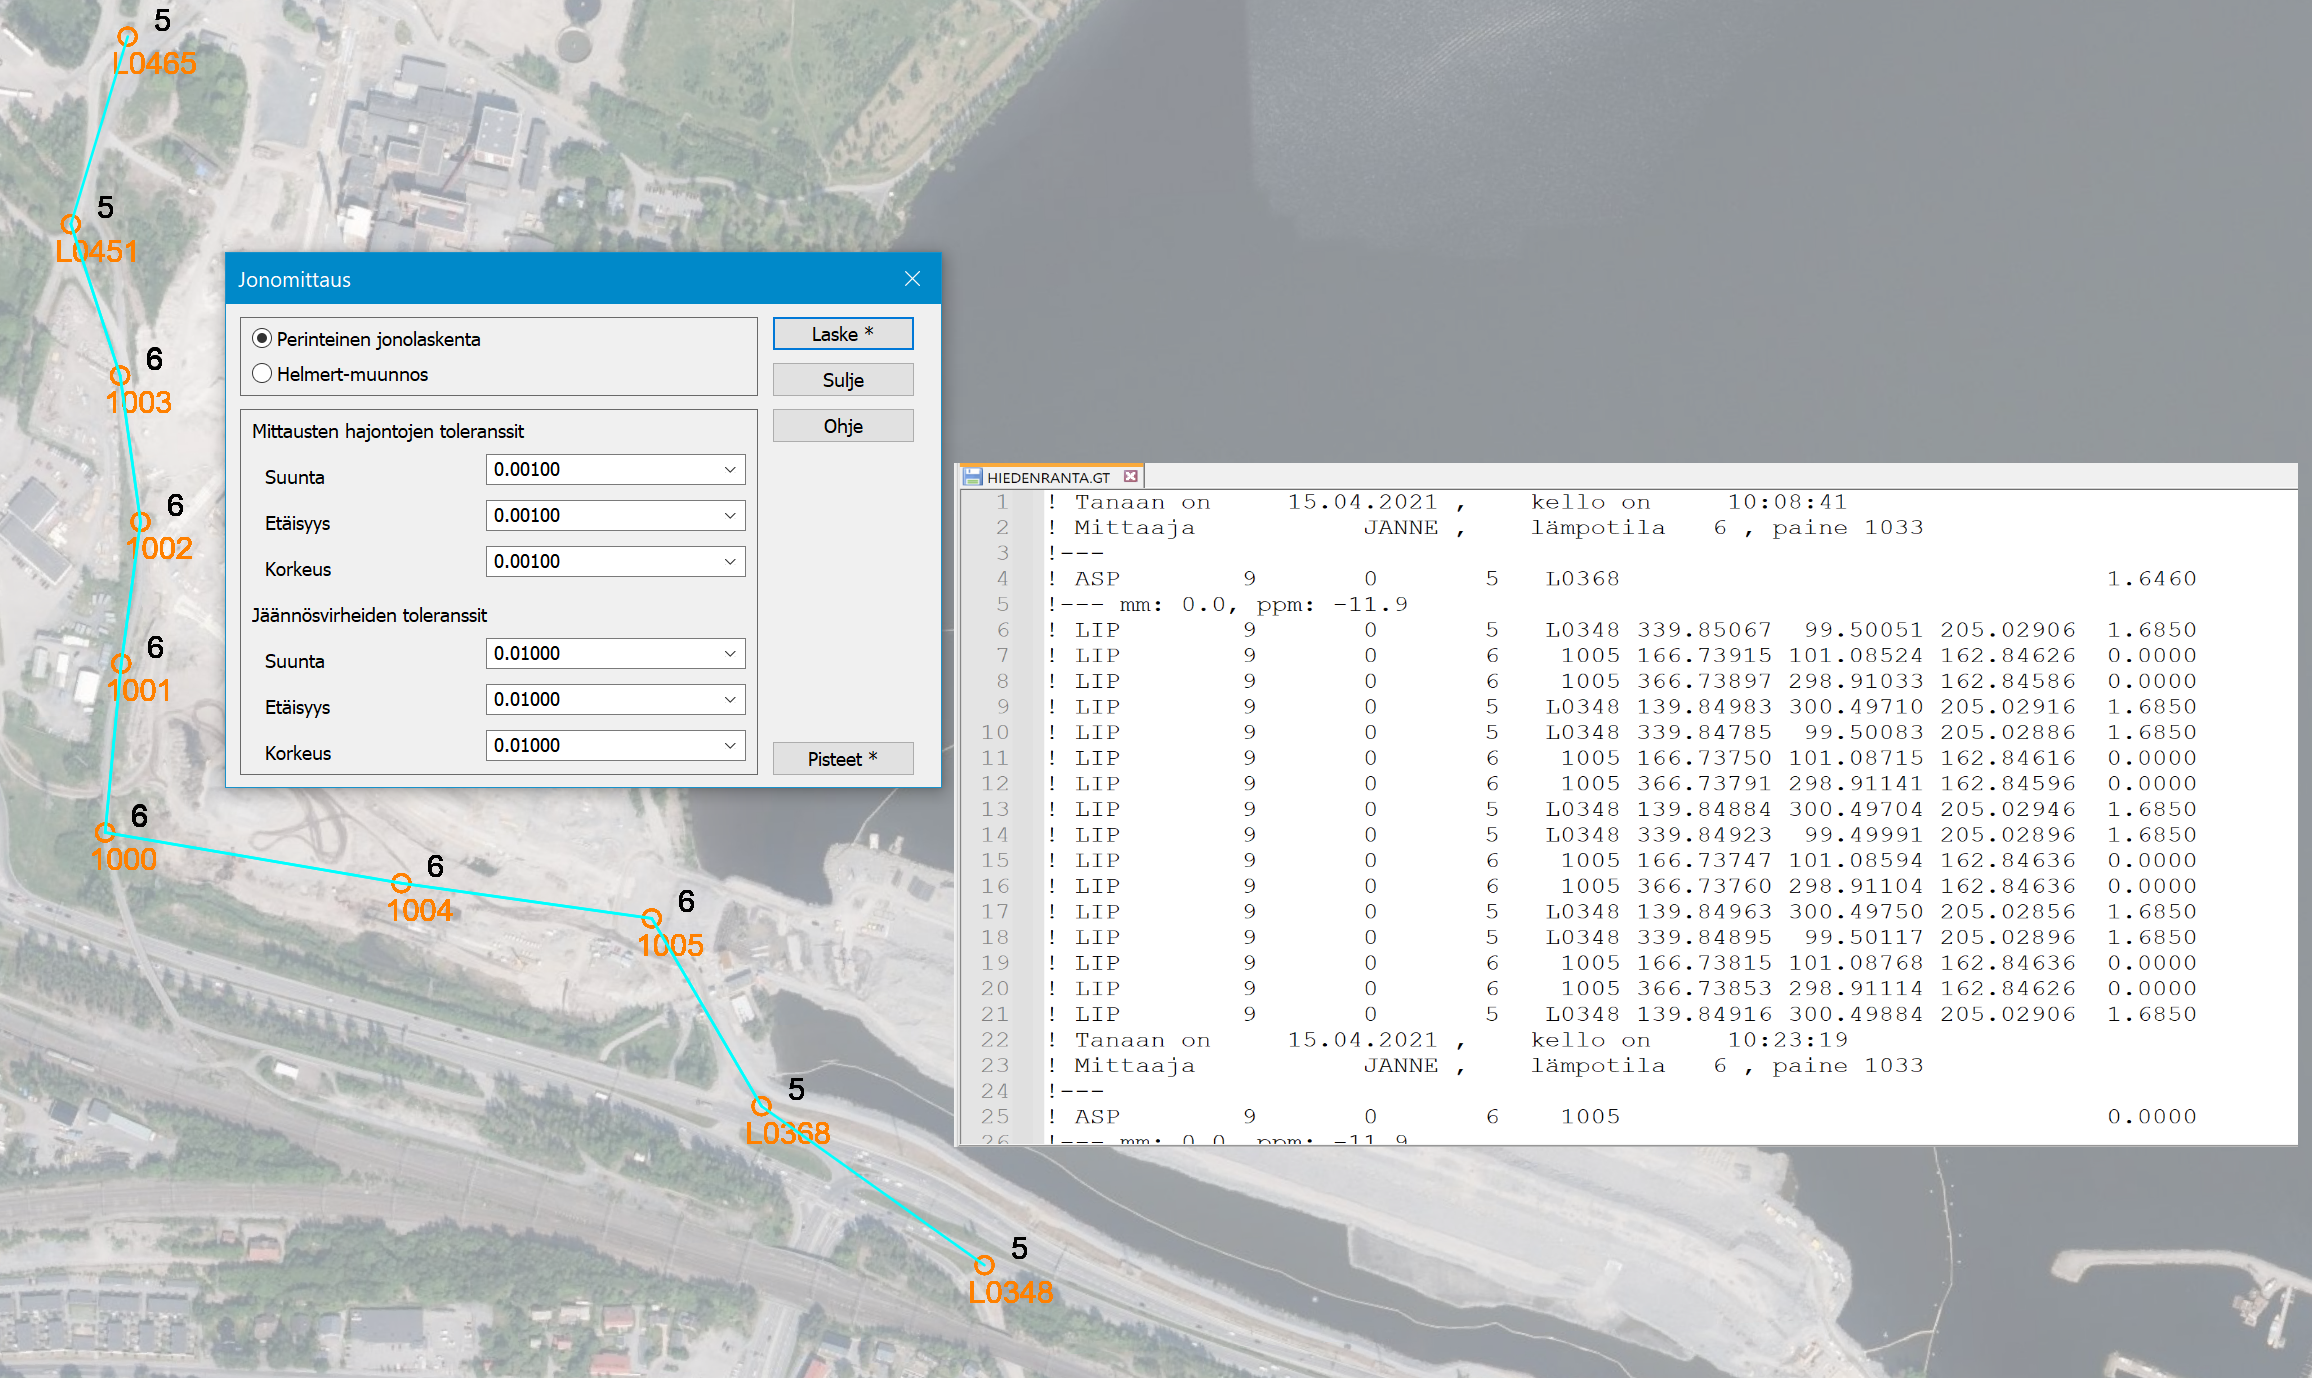Click the Sulje button
Screen dimensions: 2312x1378
[x=842, y=381]
